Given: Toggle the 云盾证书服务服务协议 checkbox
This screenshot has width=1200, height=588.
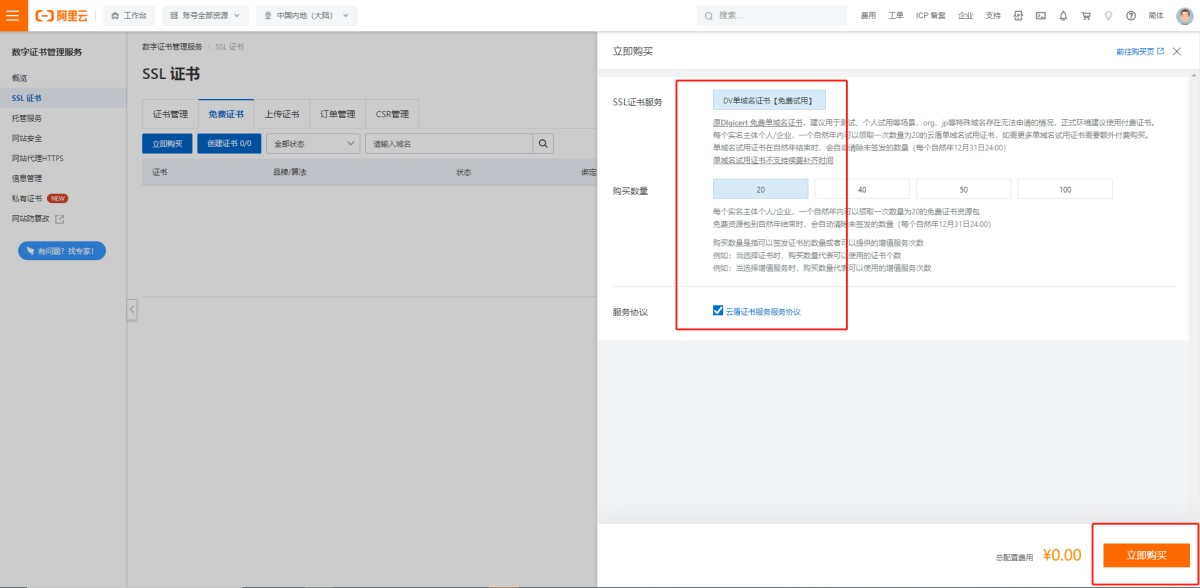Looking at the screenshot, I should pos(718,311).
